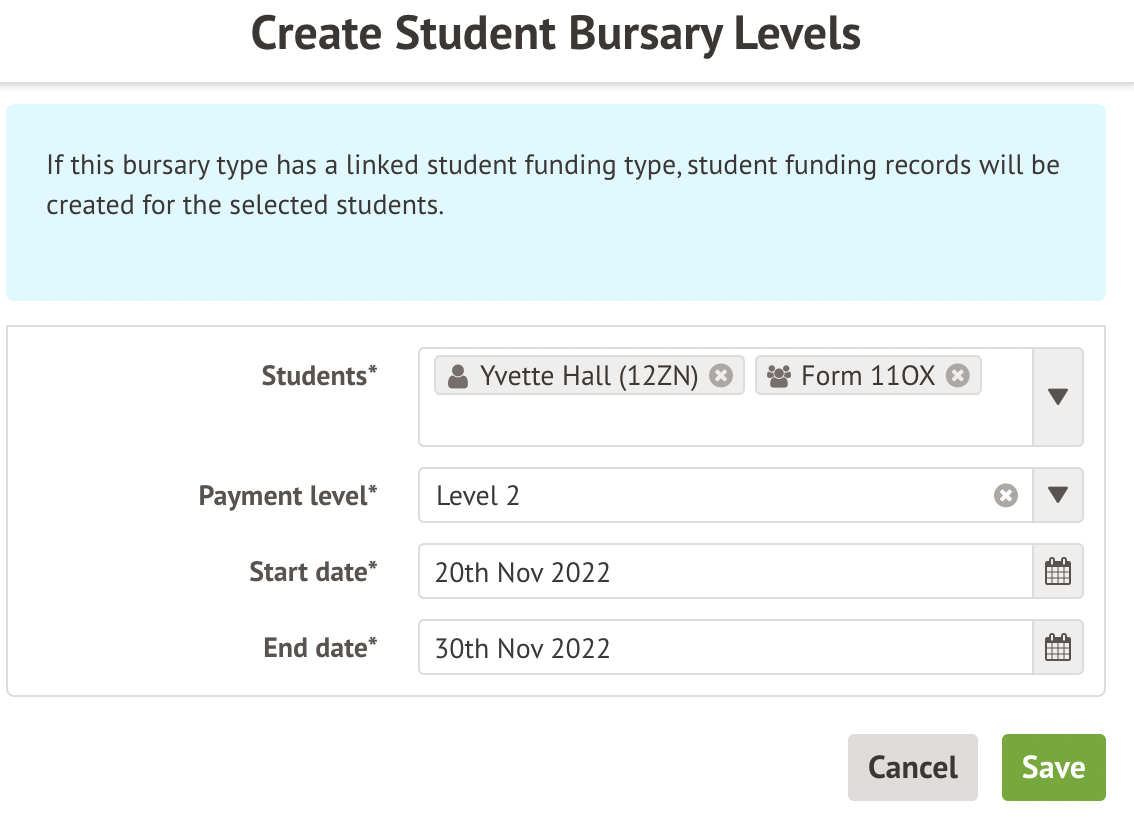This screenshot has width=1134, height=840.
Task: Remove Yvette Hall (12ZN) from Students
Action: pyautogui.click(x=721, y=376)
